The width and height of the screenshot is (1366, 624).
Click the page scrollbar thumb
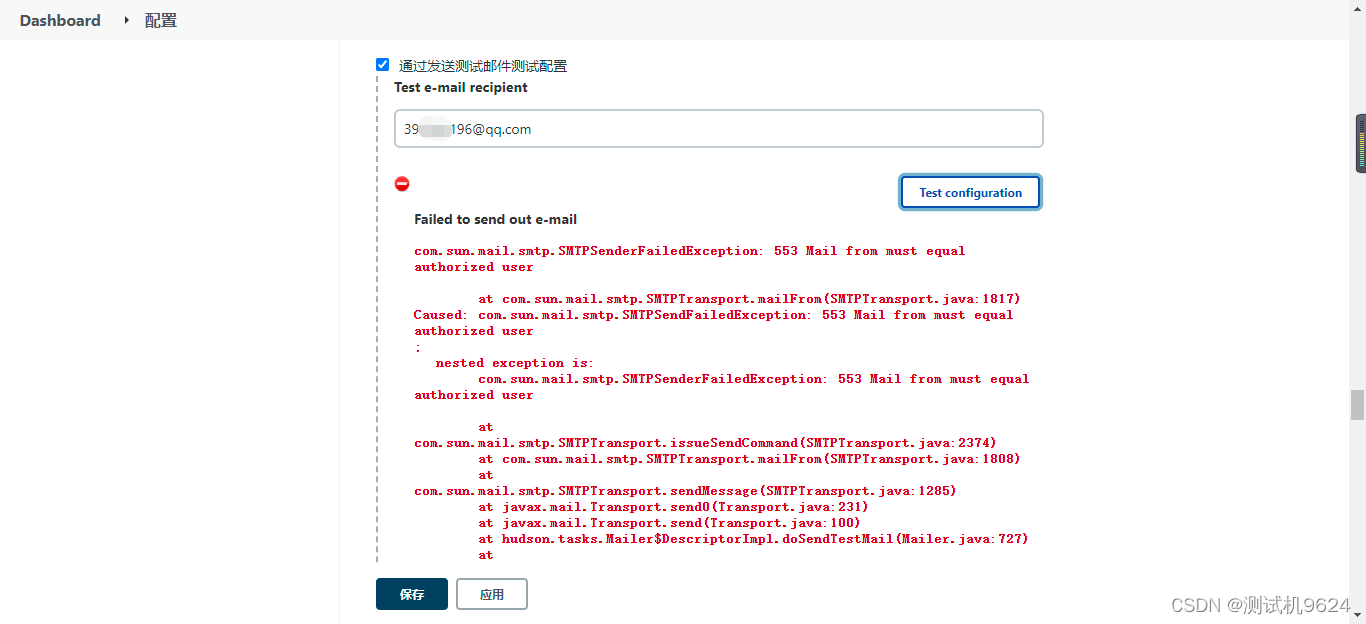click(1357, 405)
